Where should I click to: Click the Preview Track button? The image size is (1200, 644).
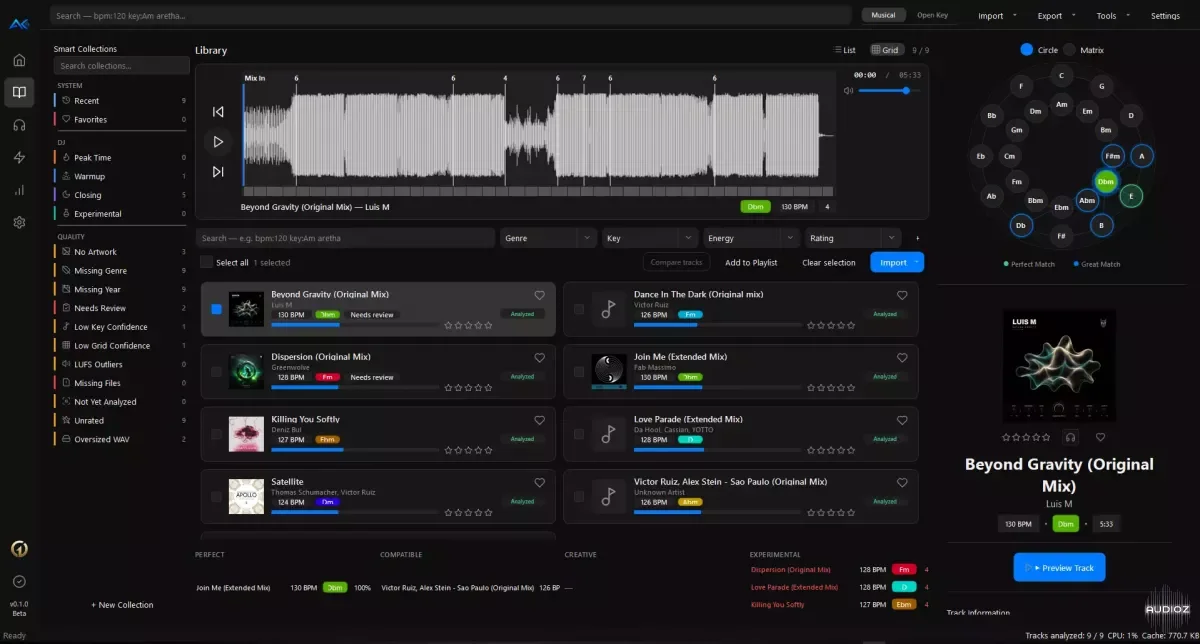point(1059,567)
